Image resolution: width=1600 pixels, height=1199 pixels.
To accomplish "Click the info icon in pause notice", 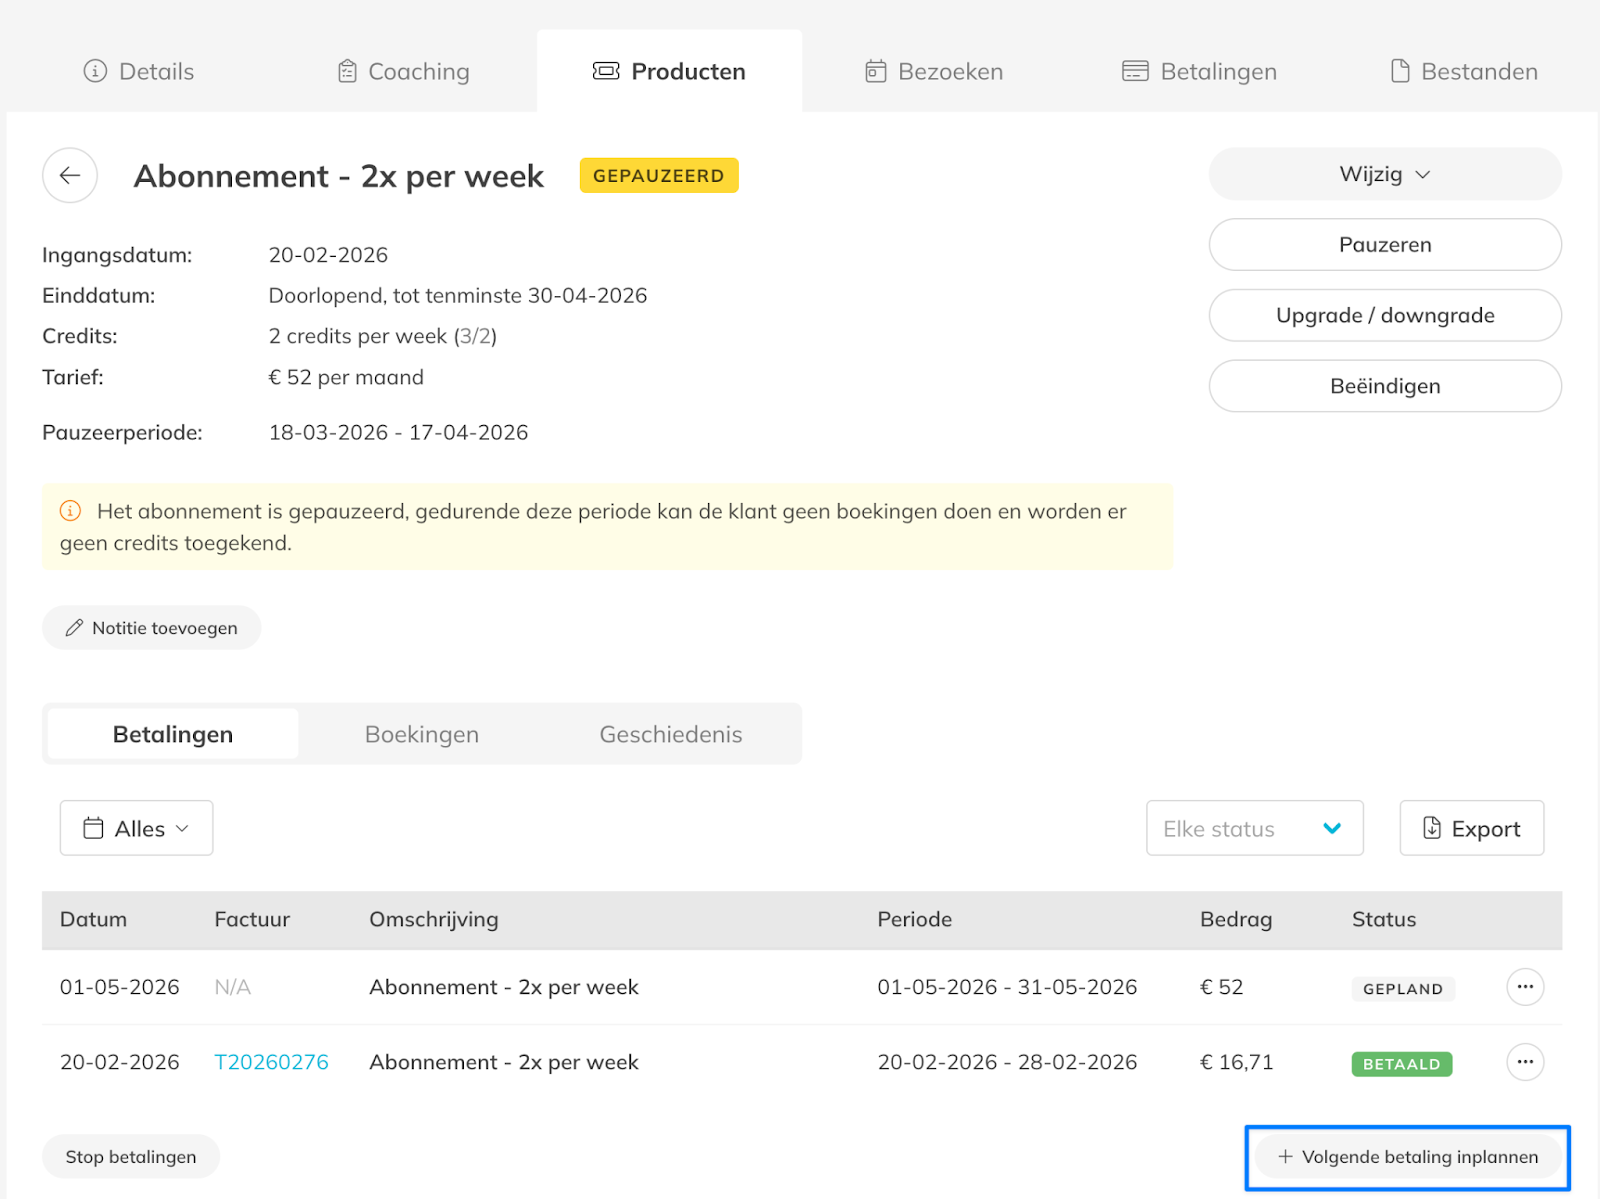I will 70,511.
